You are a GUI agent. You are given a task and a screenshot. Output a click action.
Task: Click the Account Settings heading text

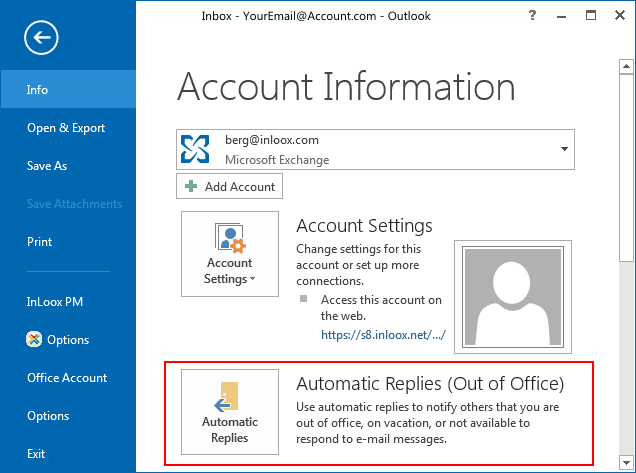[x=364, y=226]
